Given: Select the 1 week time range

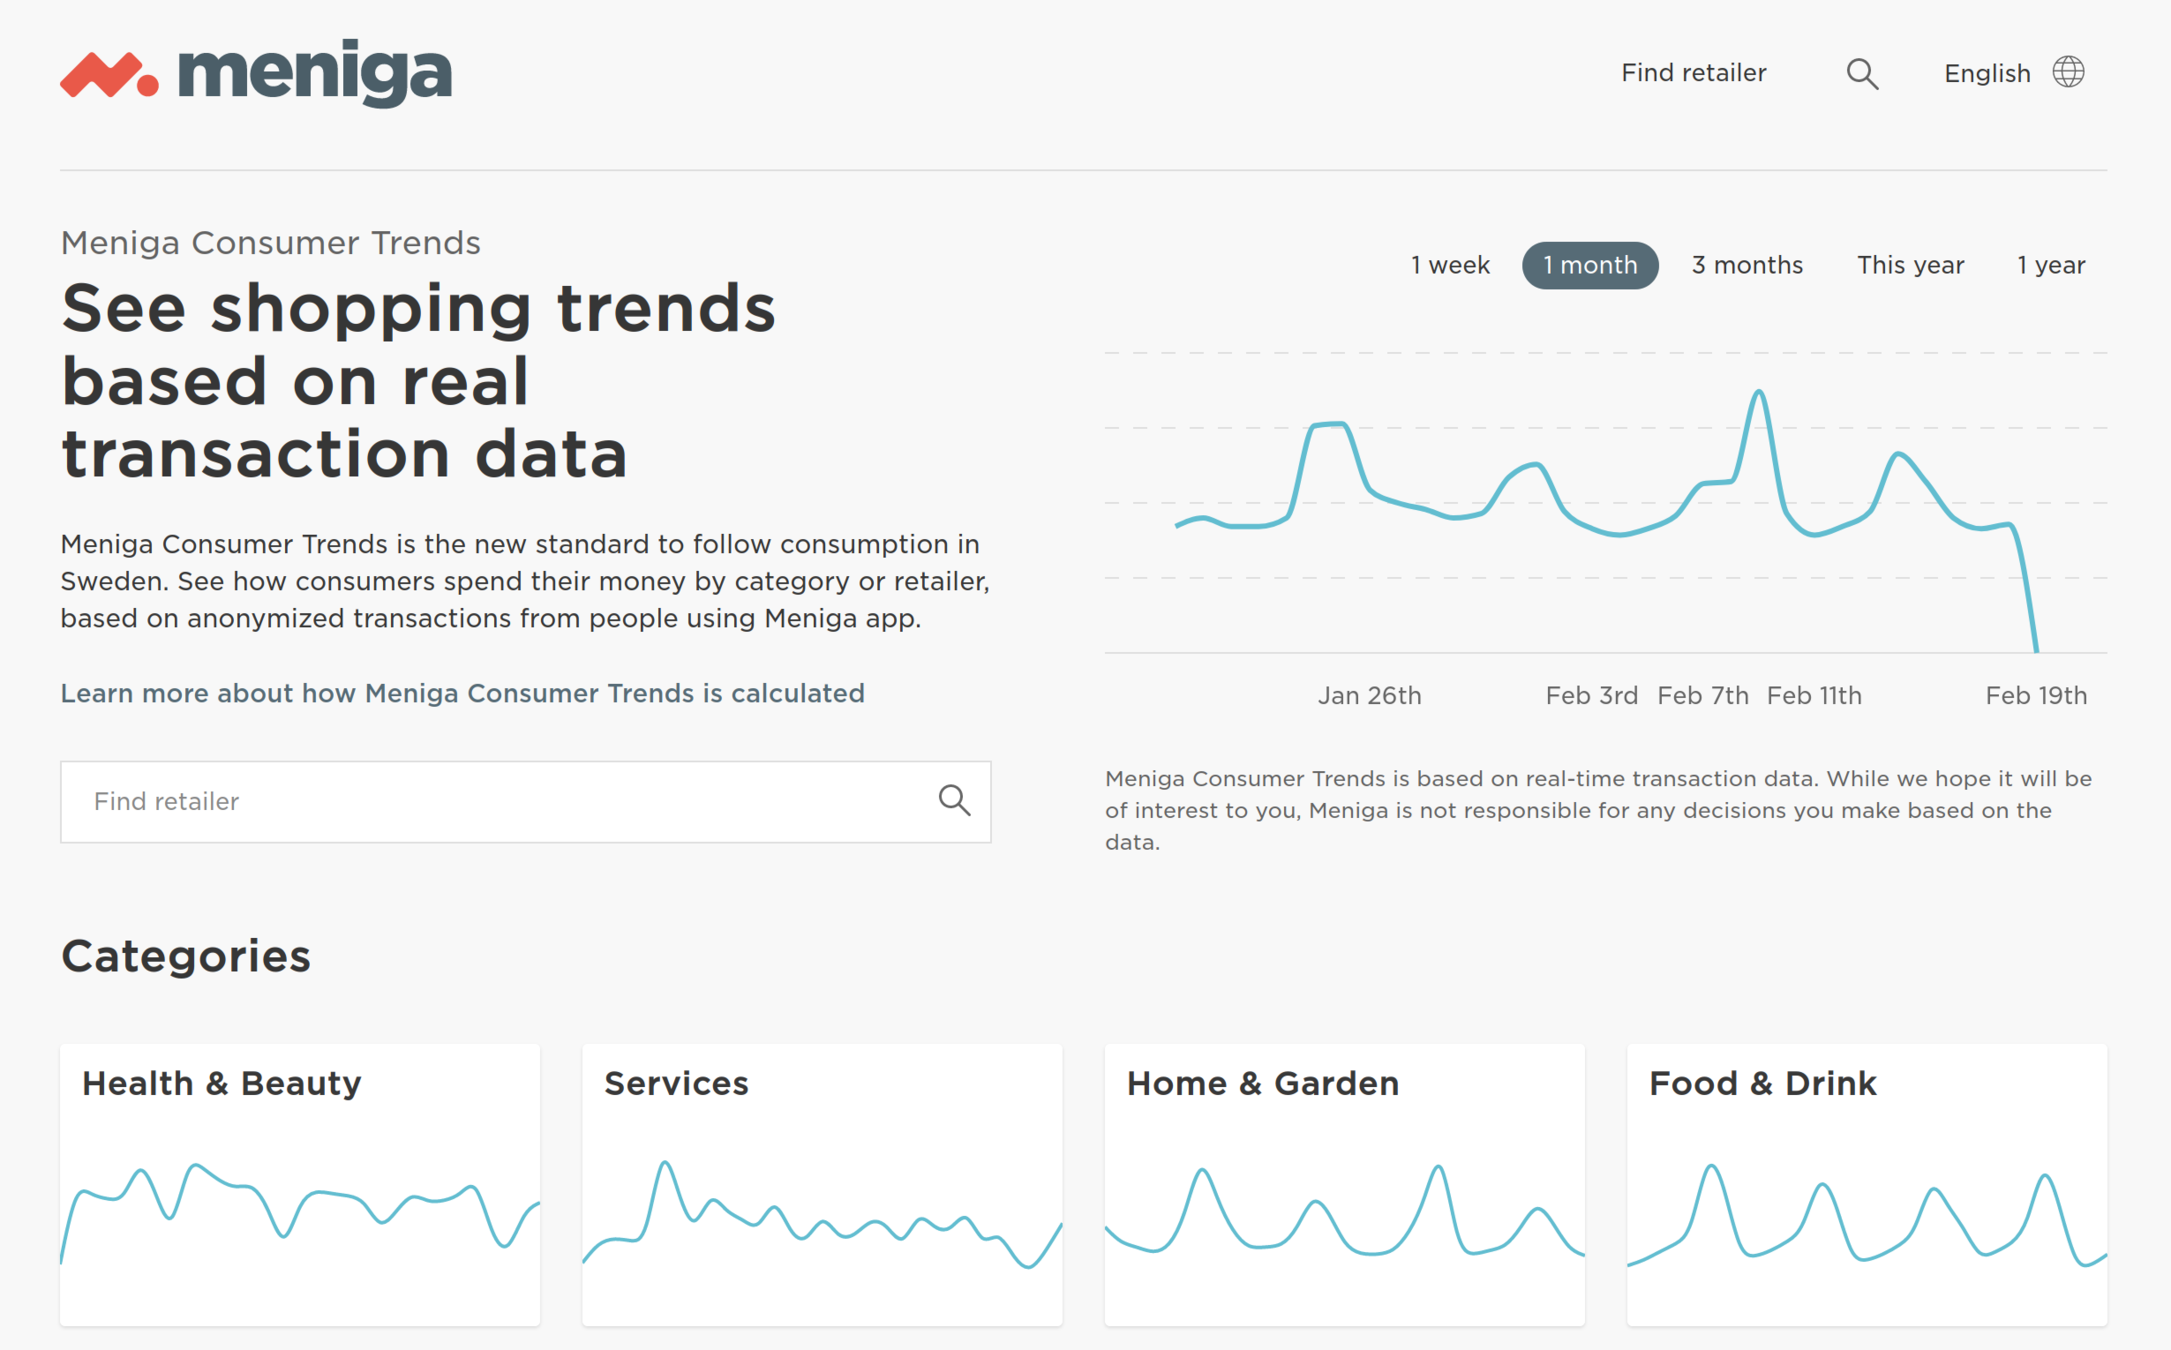Looking at the screenshot, I should pos(1449,265).
